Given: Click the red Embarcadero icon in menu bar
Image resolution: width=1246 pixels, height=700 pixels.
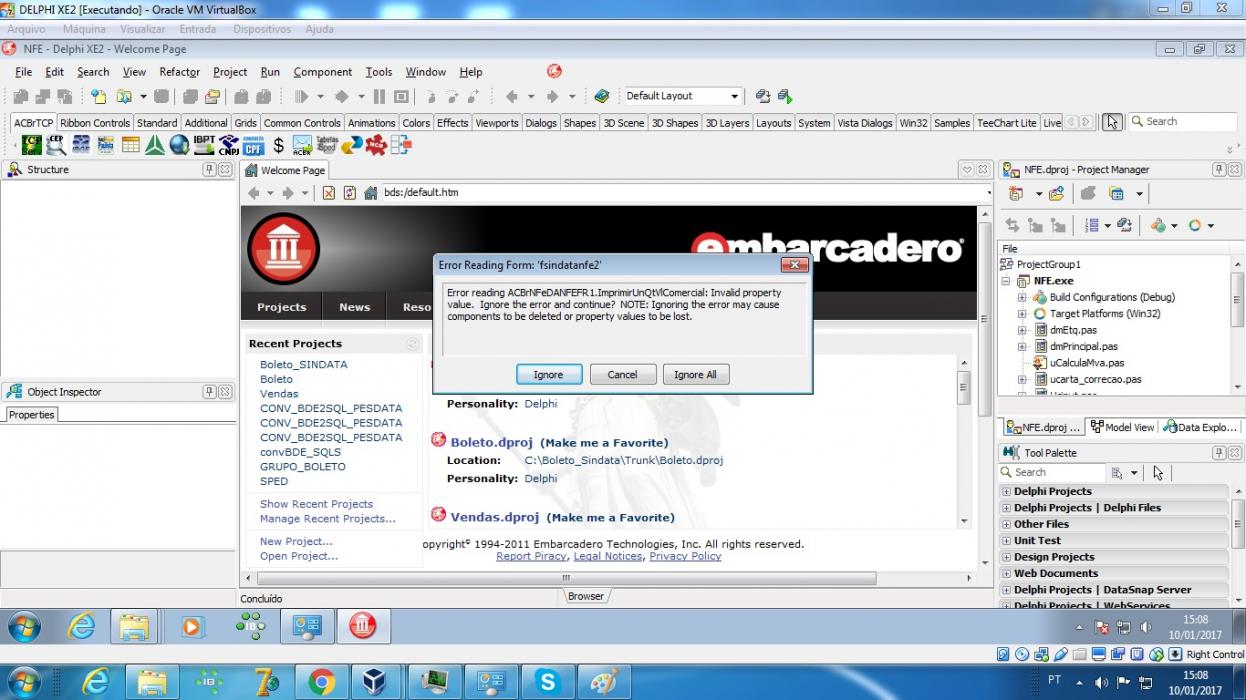Looking at the screenshot, I should [x=554, y=71].
